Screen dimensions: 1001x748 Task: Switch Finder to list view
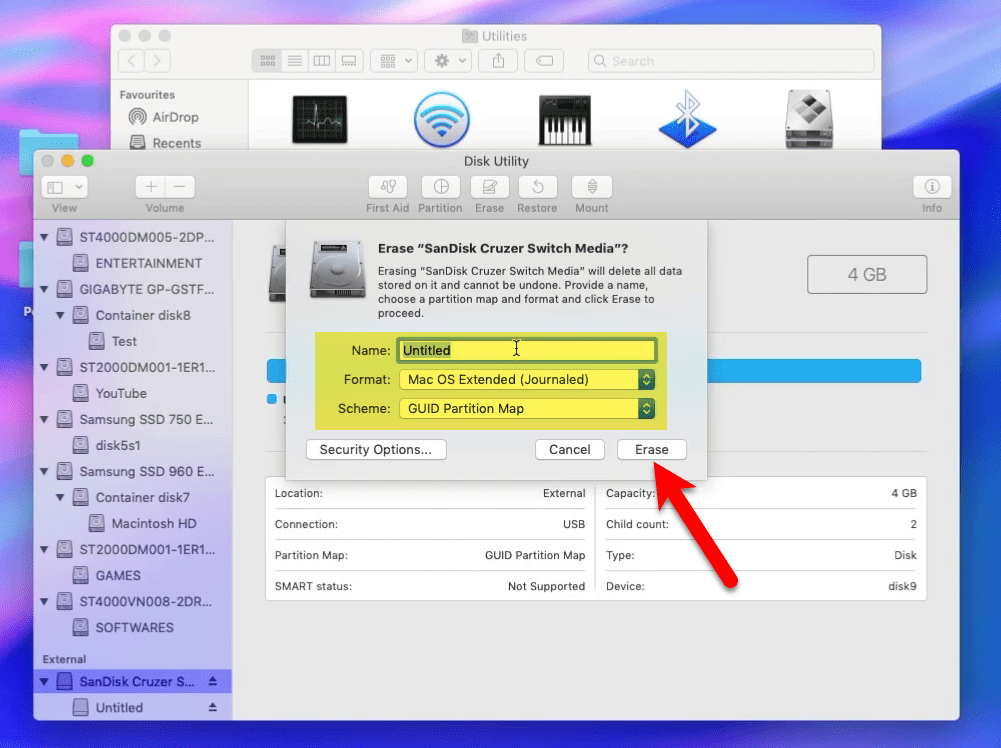click(x=295, y=61)
